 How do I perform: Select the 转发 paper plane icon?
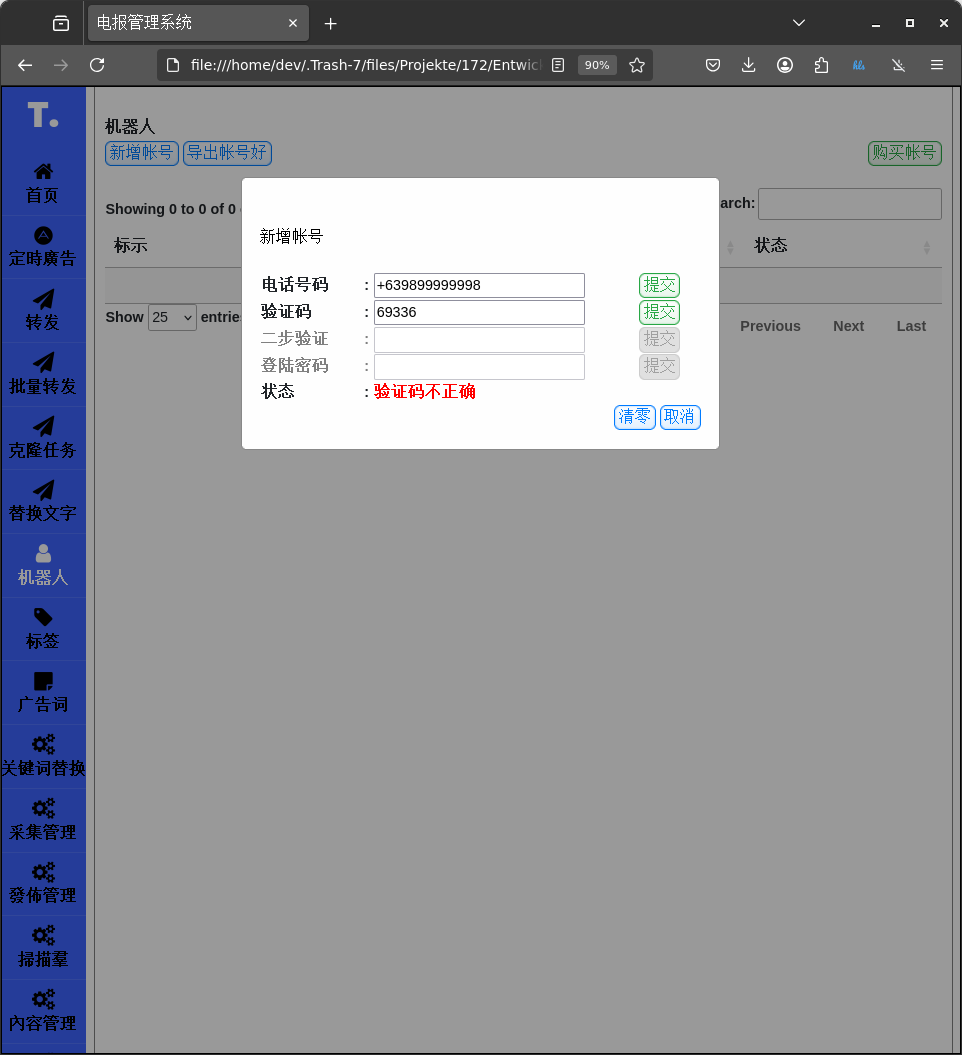click(x=43, y=300)
